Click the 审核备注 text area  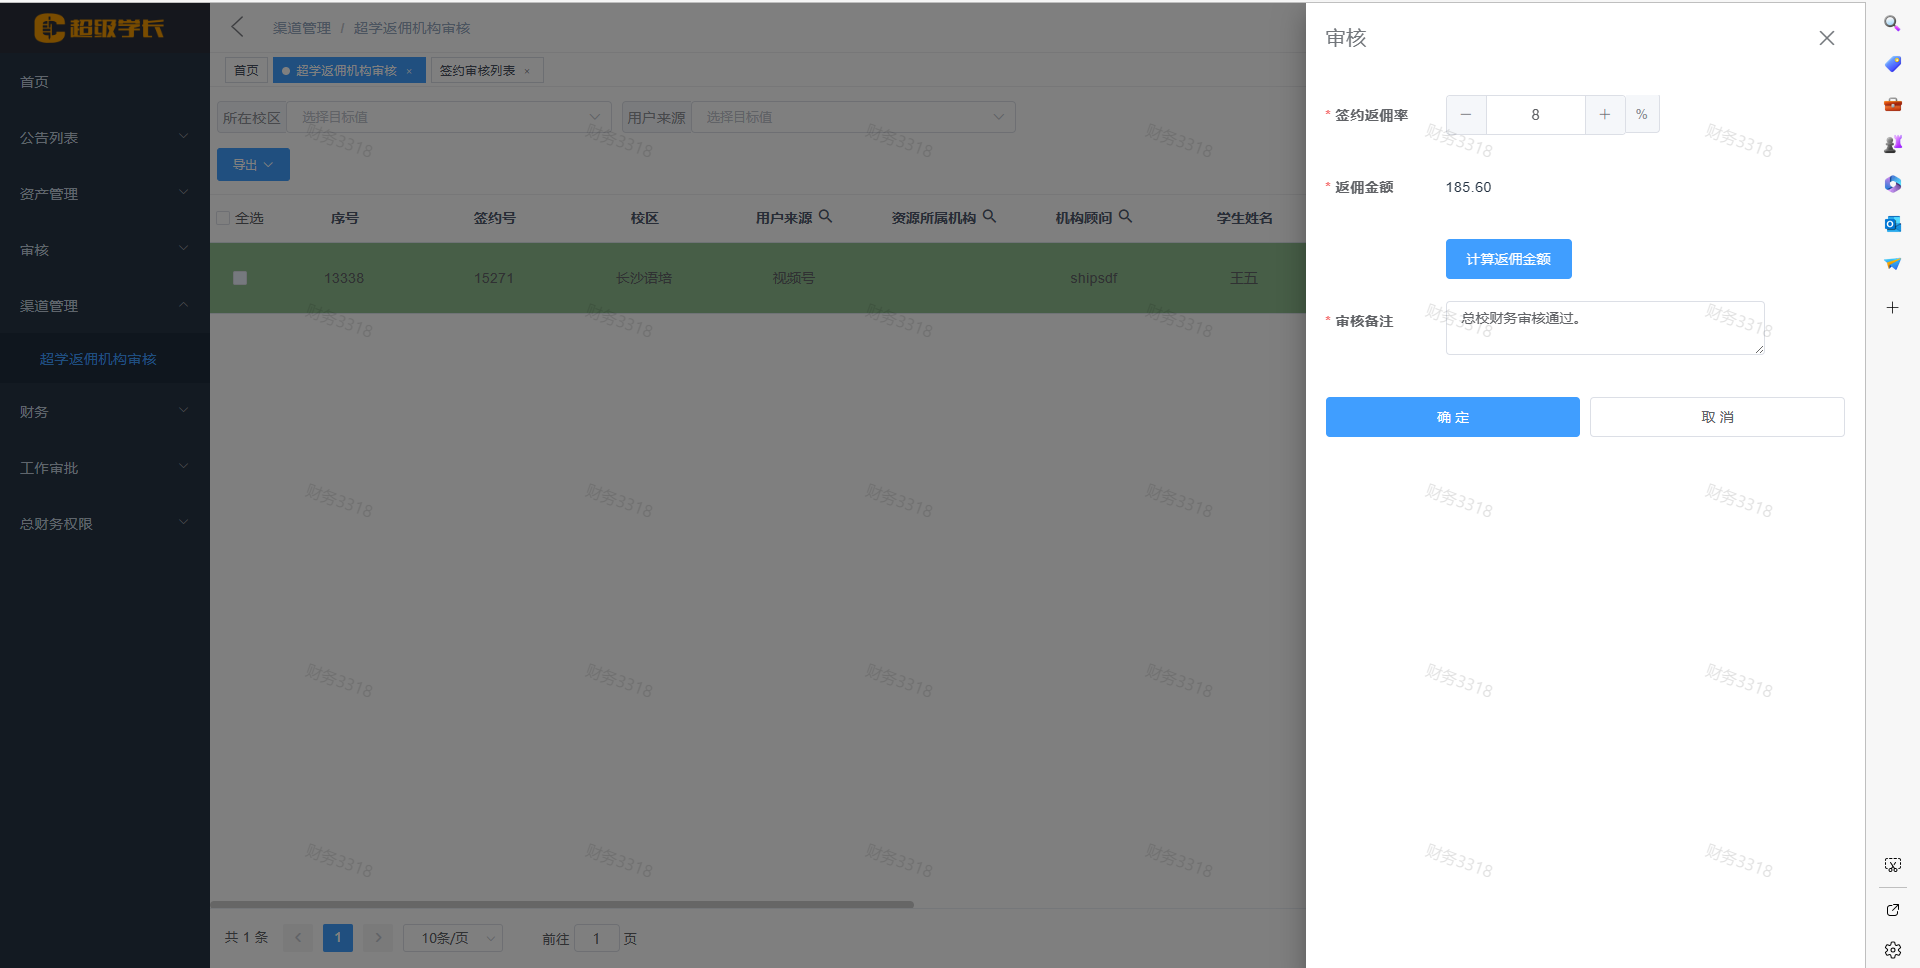point(1604,328)
